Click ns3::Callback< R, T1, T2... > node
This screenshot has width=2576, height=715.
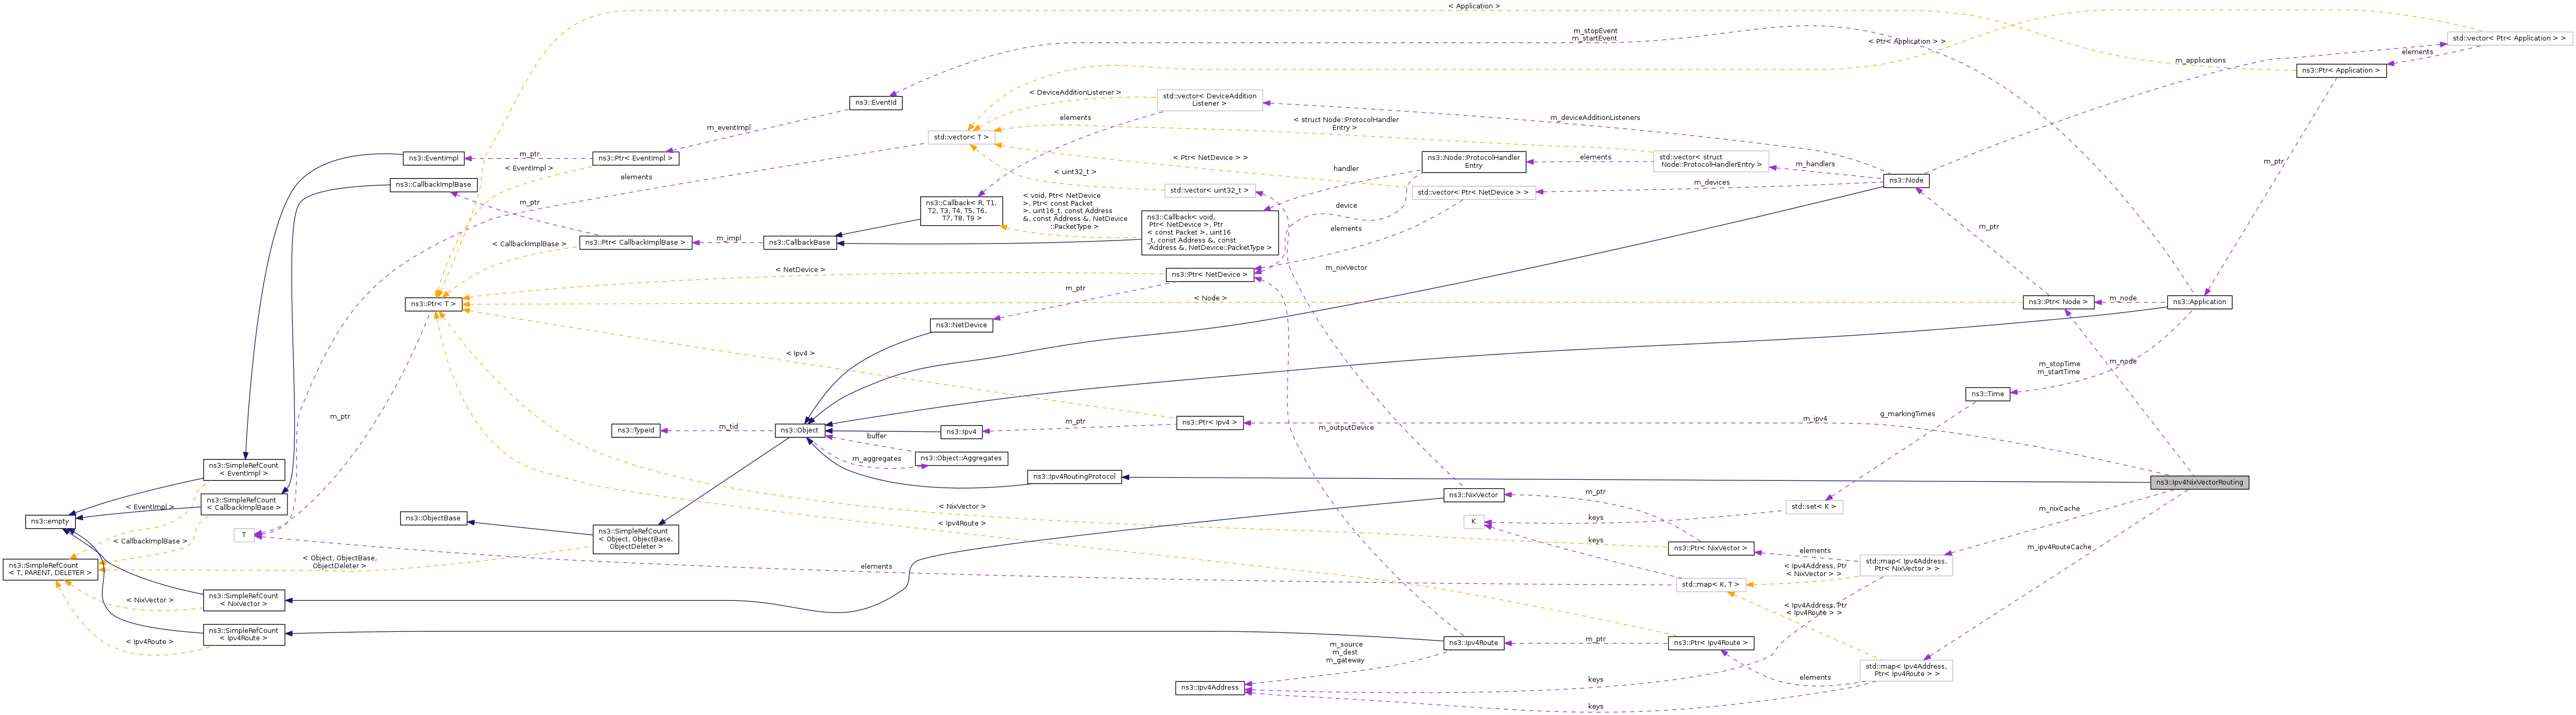coord(961,211)
